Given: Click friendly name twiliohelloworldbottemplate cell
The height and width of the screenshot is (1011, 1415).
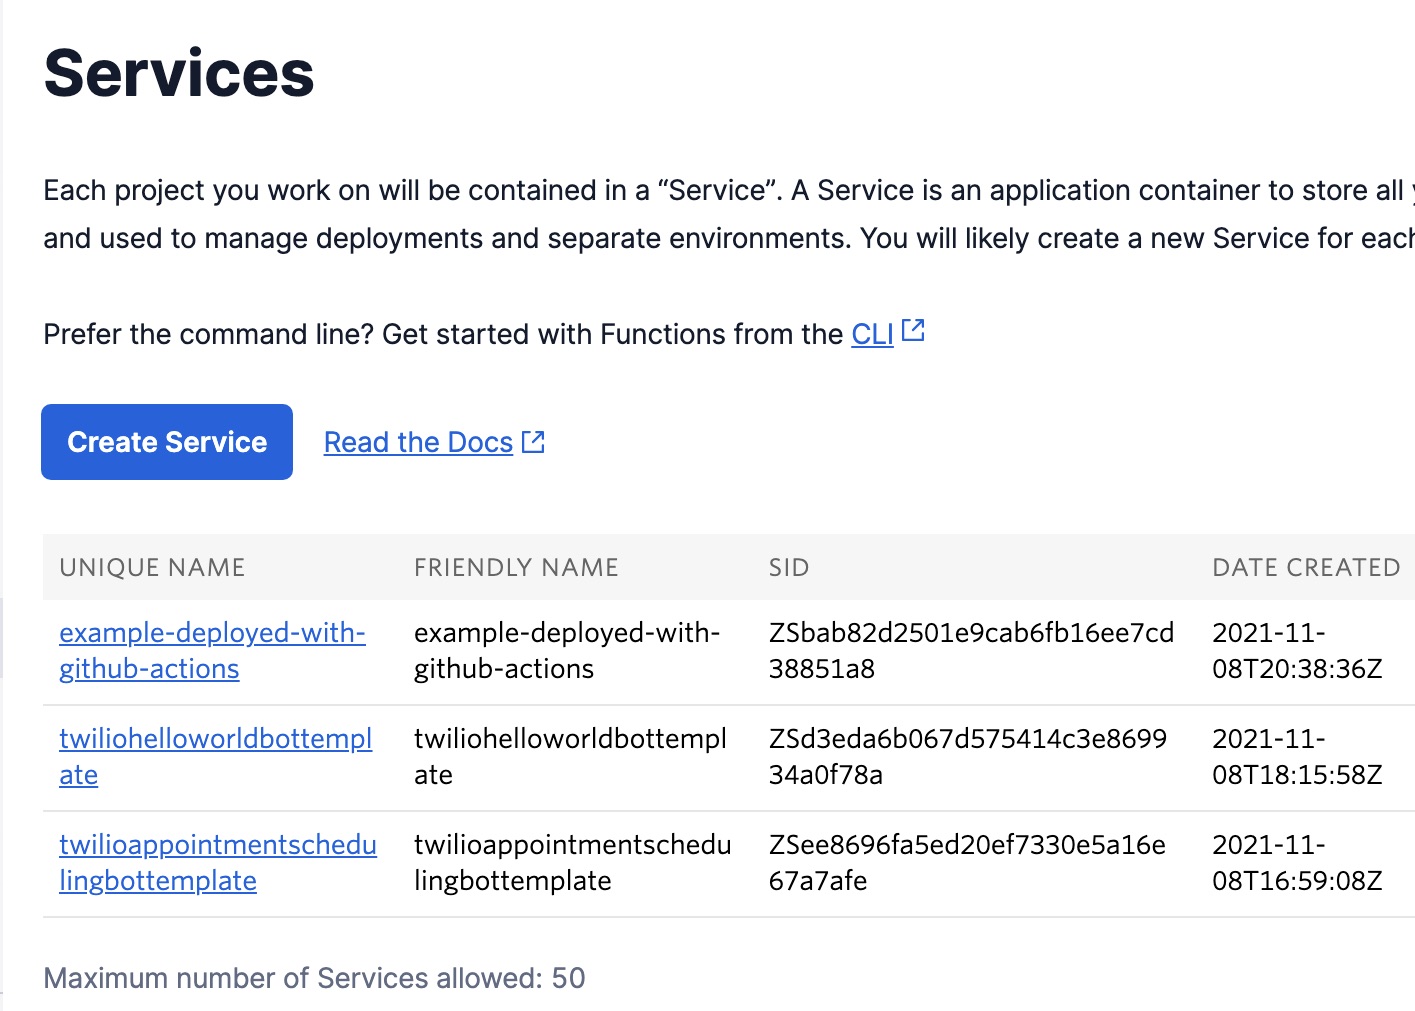Looking at the screenshot, I should coord(570,756).
